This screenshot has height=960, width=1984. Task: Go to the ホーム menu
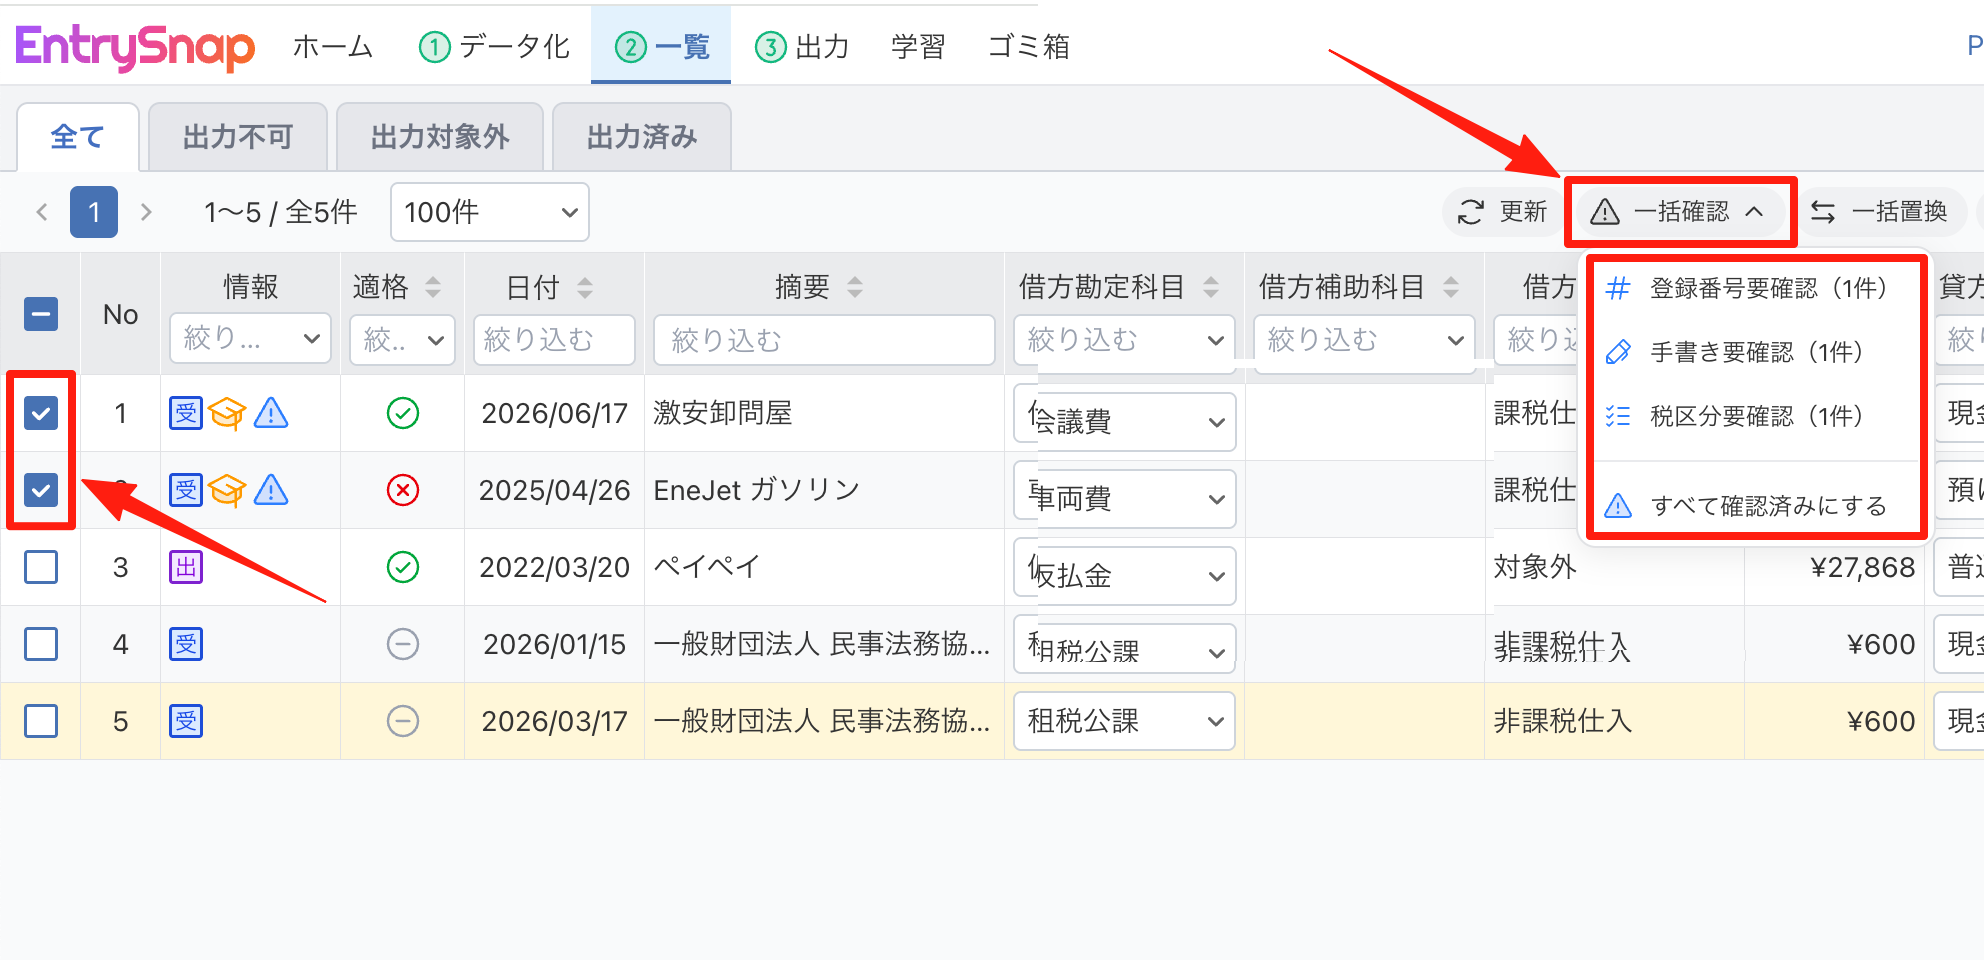tap(333, 46)
